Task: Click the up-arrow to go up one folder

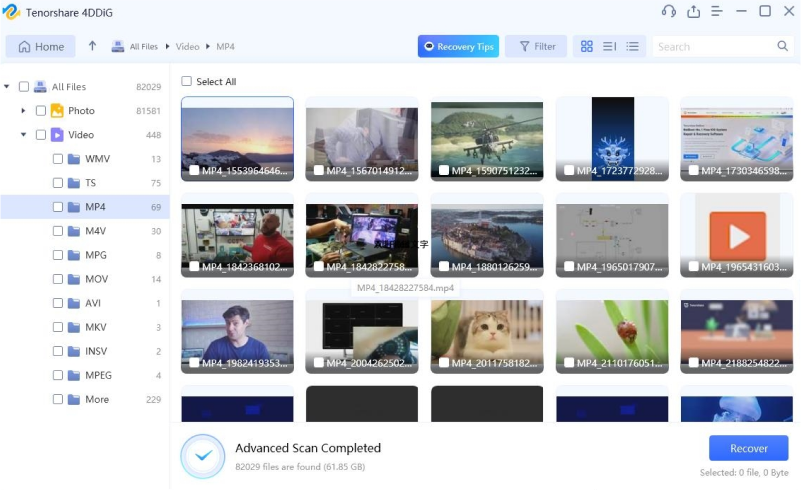Action: point(92,46)
